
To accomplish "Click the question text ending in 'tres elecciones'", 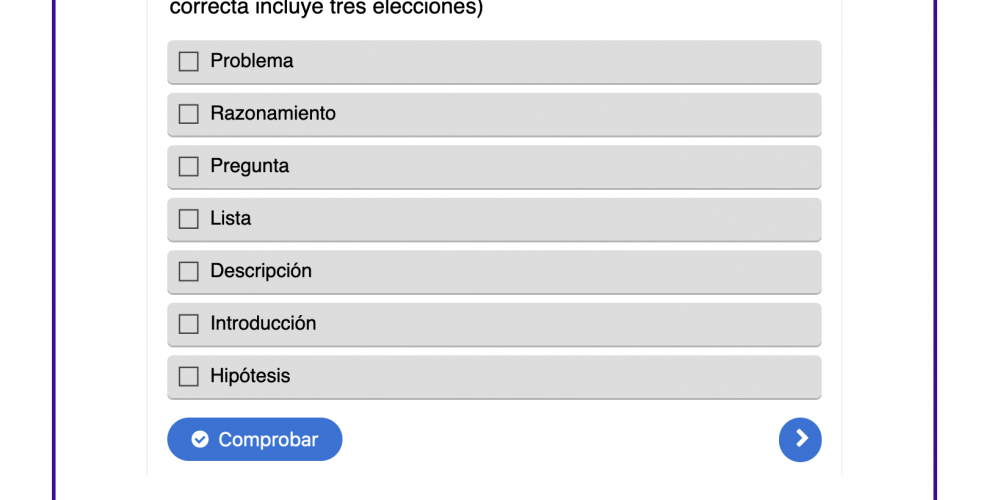I will (327, 9).
